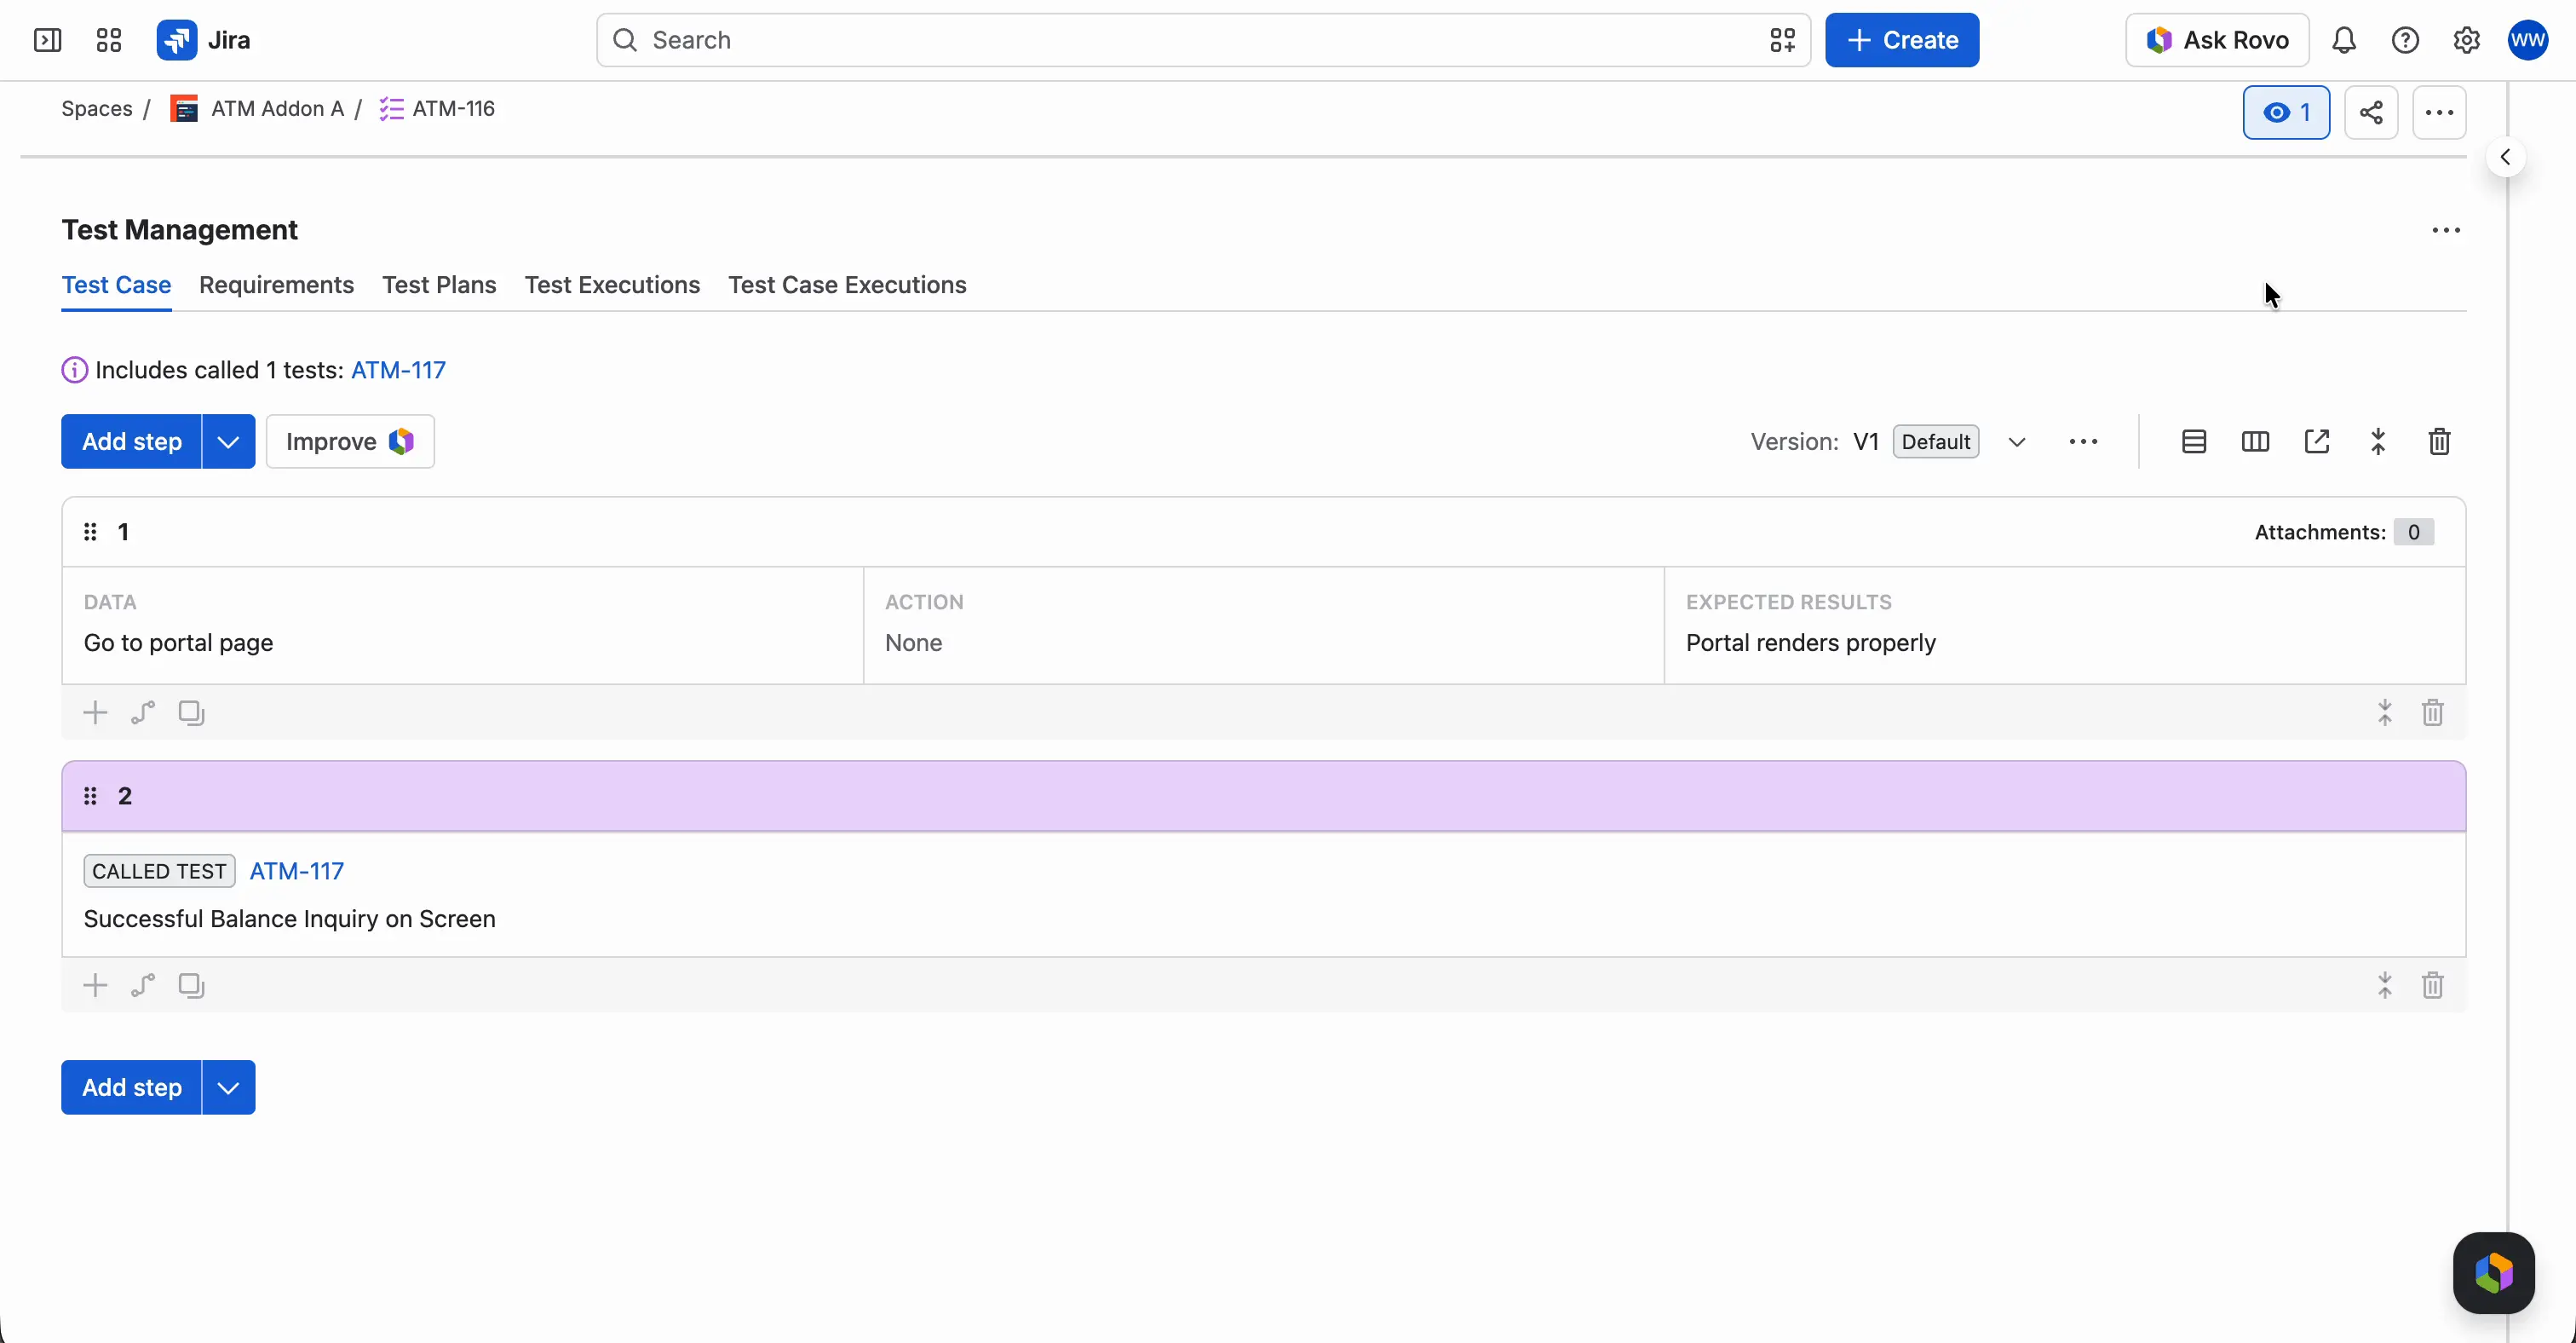2576x1343 pixels.
Task: Call a test after step 1 icon
Action: 143,712
